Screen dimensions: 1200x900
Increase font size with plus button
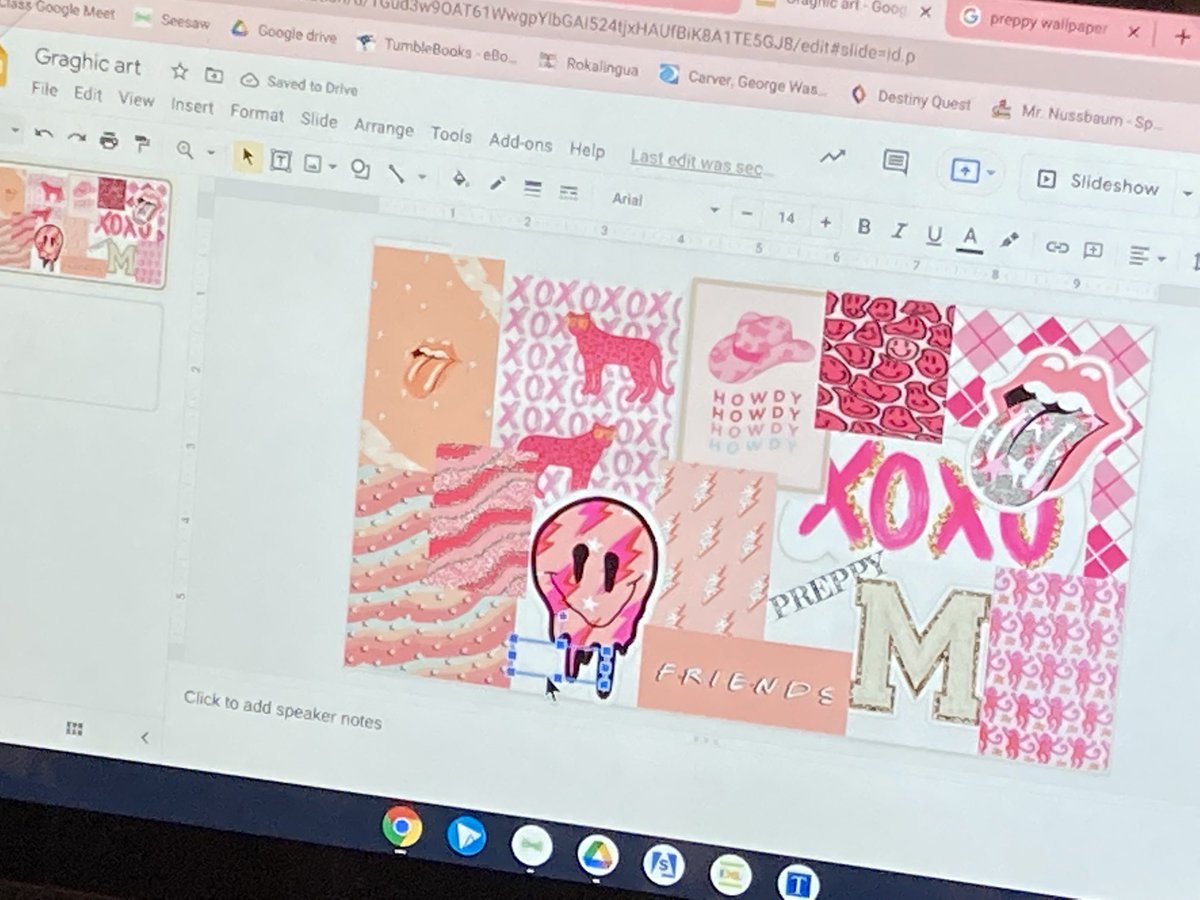(825, 222)
